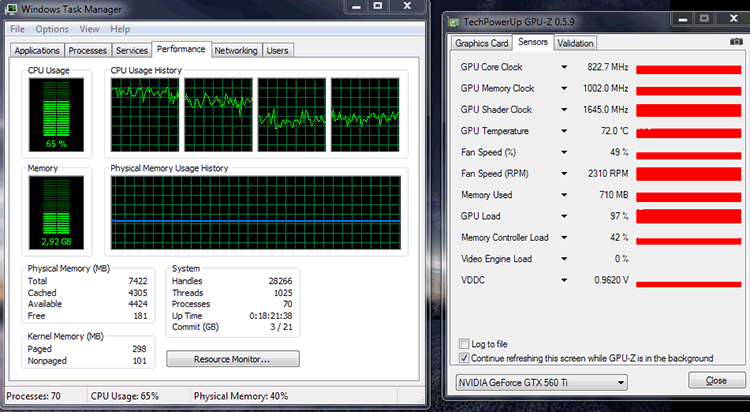Open the Video Engine Load dropdown

(x=564, y=259)
